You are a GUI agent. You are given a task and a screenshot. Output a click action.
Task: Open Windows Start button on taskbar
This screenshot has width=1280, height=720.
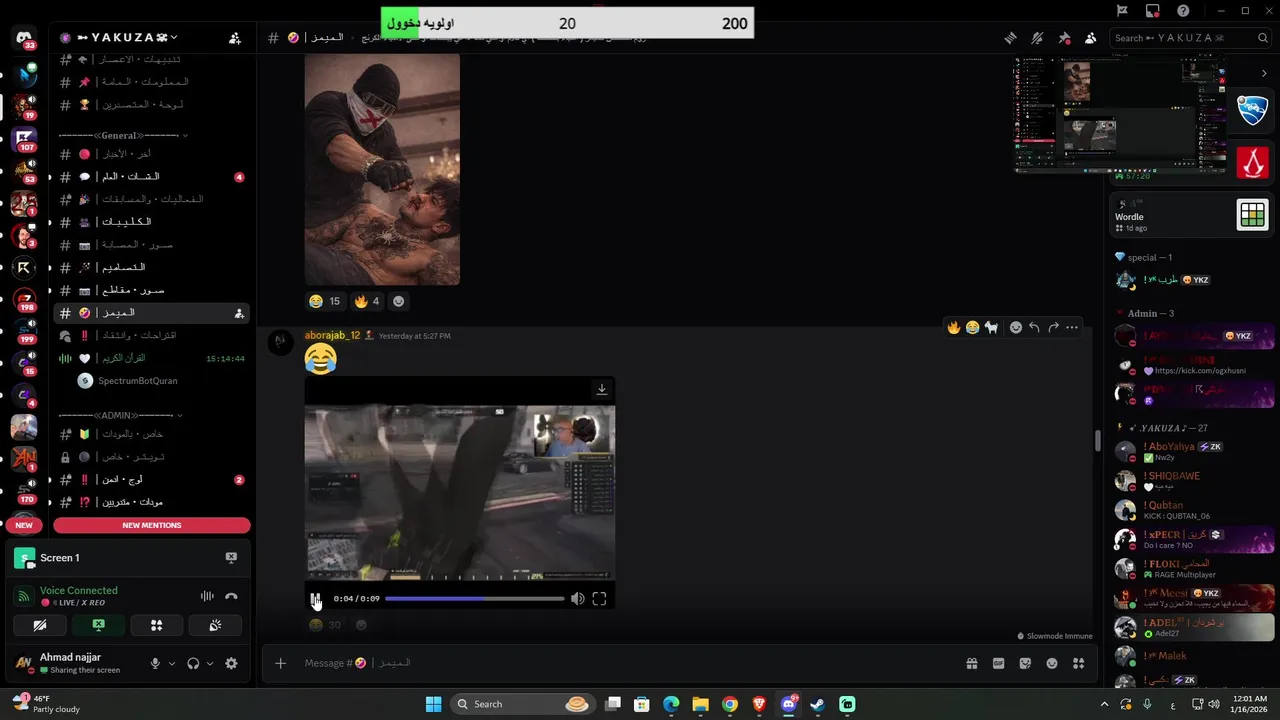(x=433, y=704)
